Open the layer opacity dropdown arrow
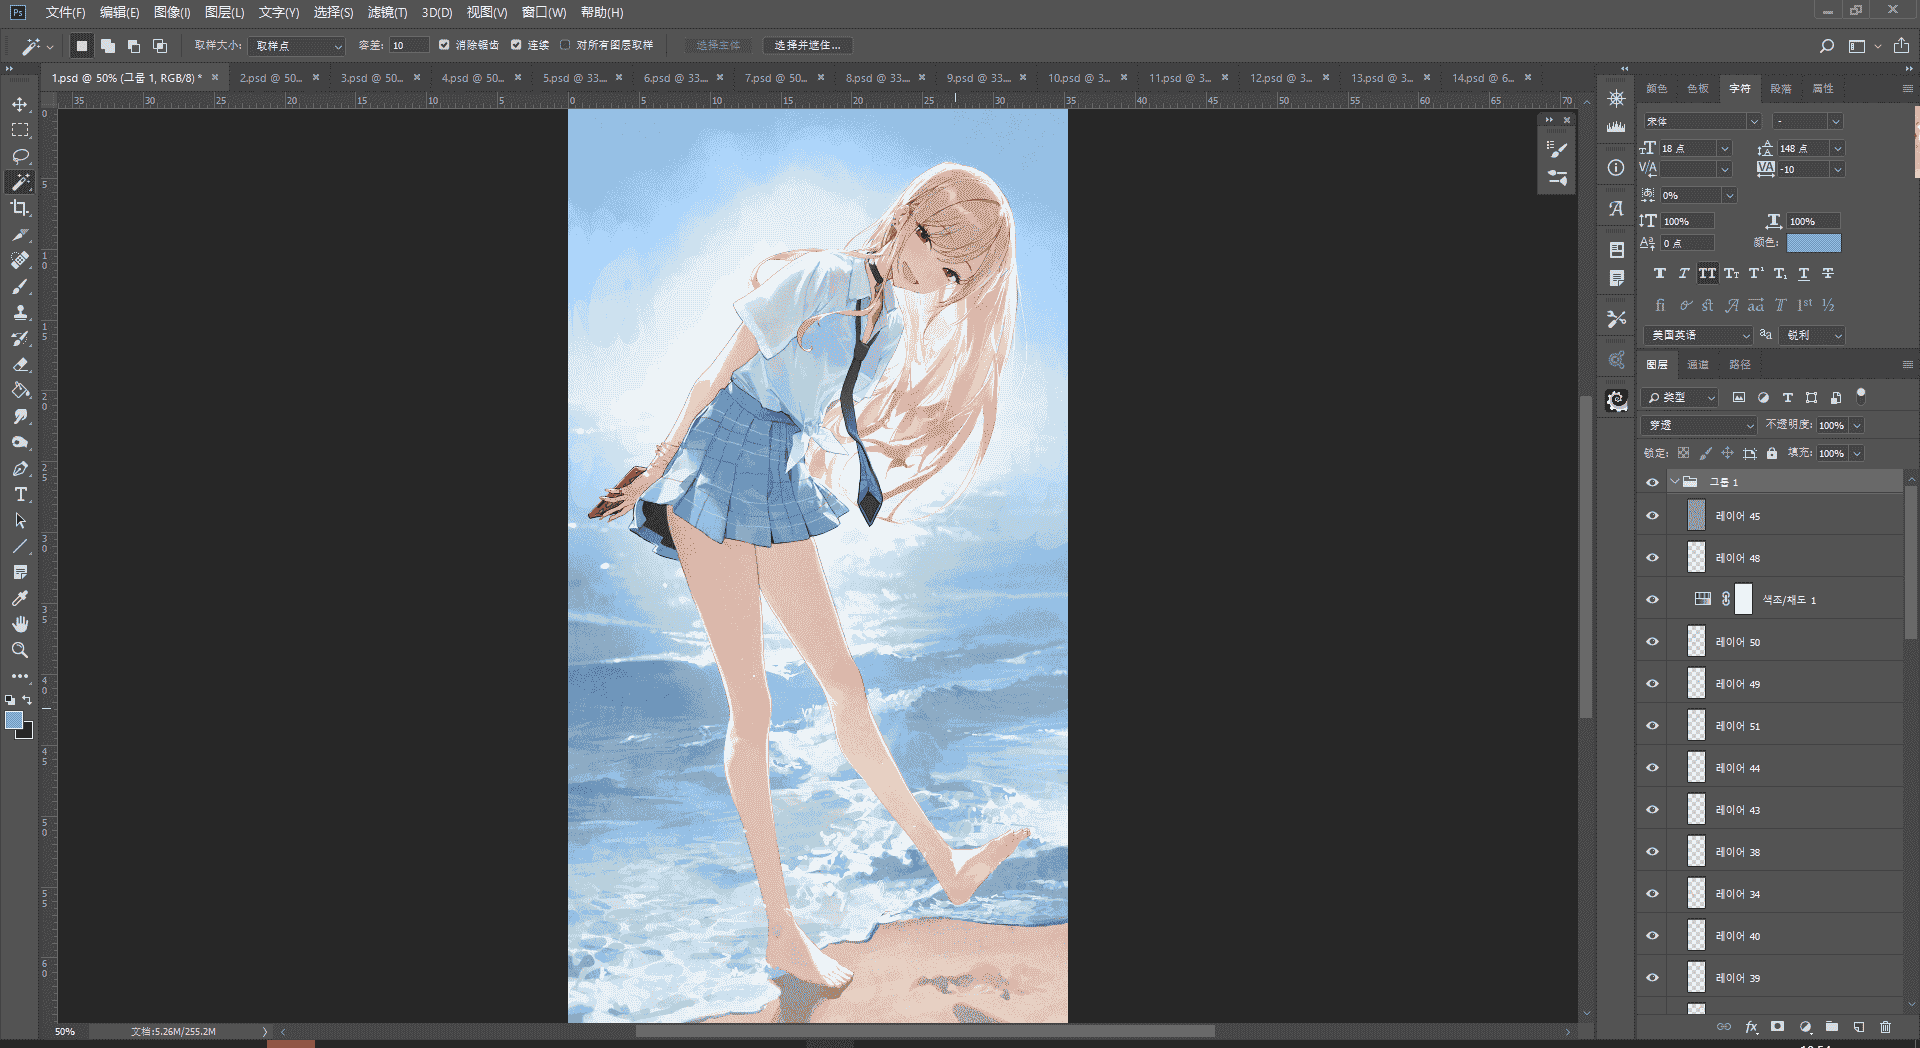This screenshot has height=1048, width=1920. coord(1857,425)
